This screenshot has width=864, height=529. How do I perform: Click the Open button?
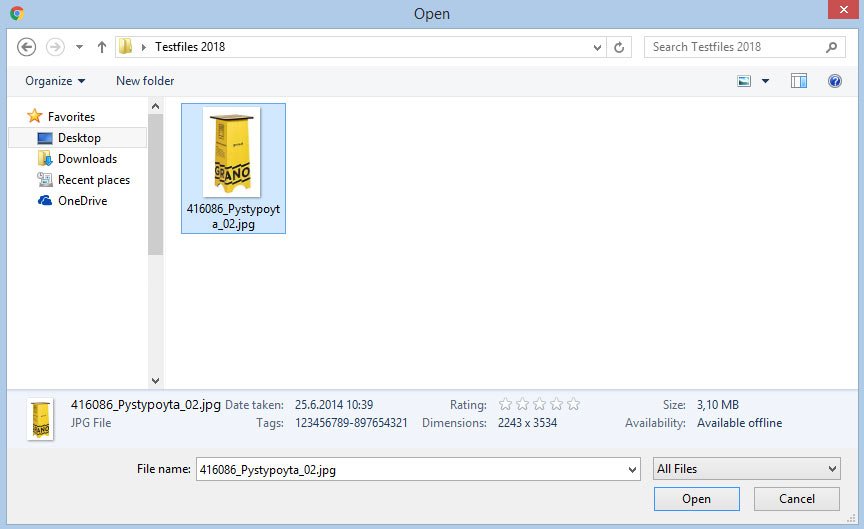696,499
